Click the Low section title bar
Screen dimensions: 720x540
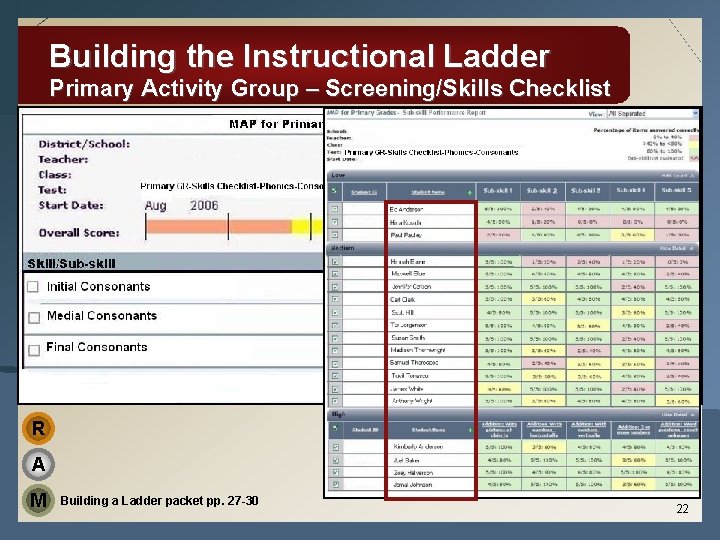click(512, 175)
